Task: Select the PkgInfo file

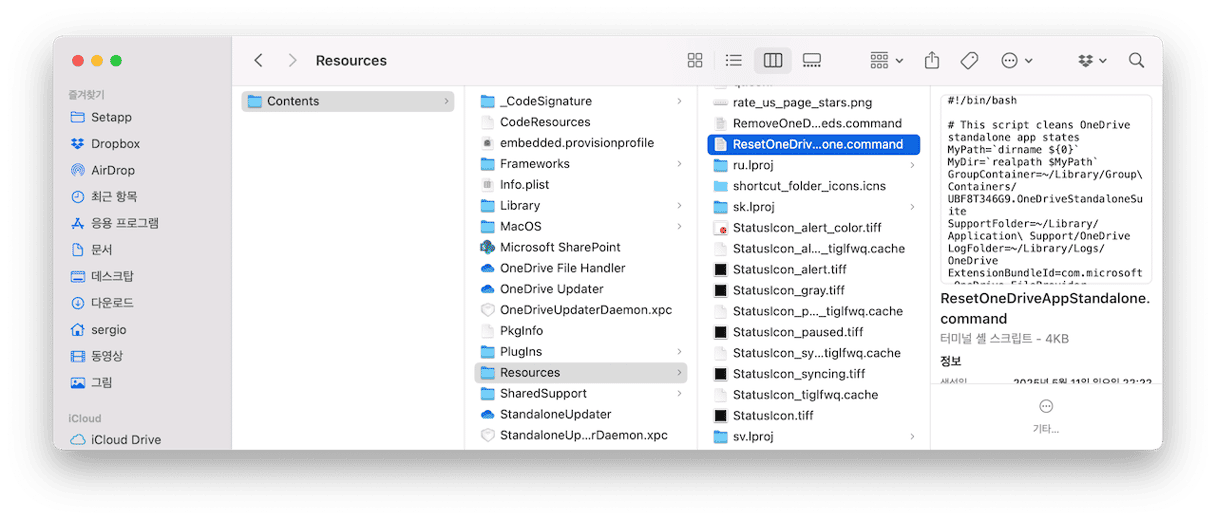Action: tap(580, 331)
